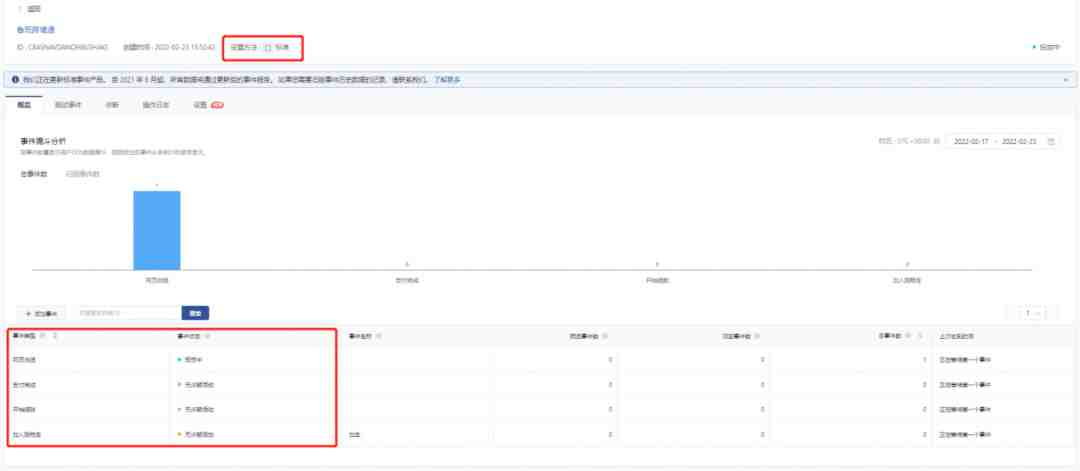This screenshot has width=1080, height=471.
Task: Open the blue data source title link
Action: (35, 30)
